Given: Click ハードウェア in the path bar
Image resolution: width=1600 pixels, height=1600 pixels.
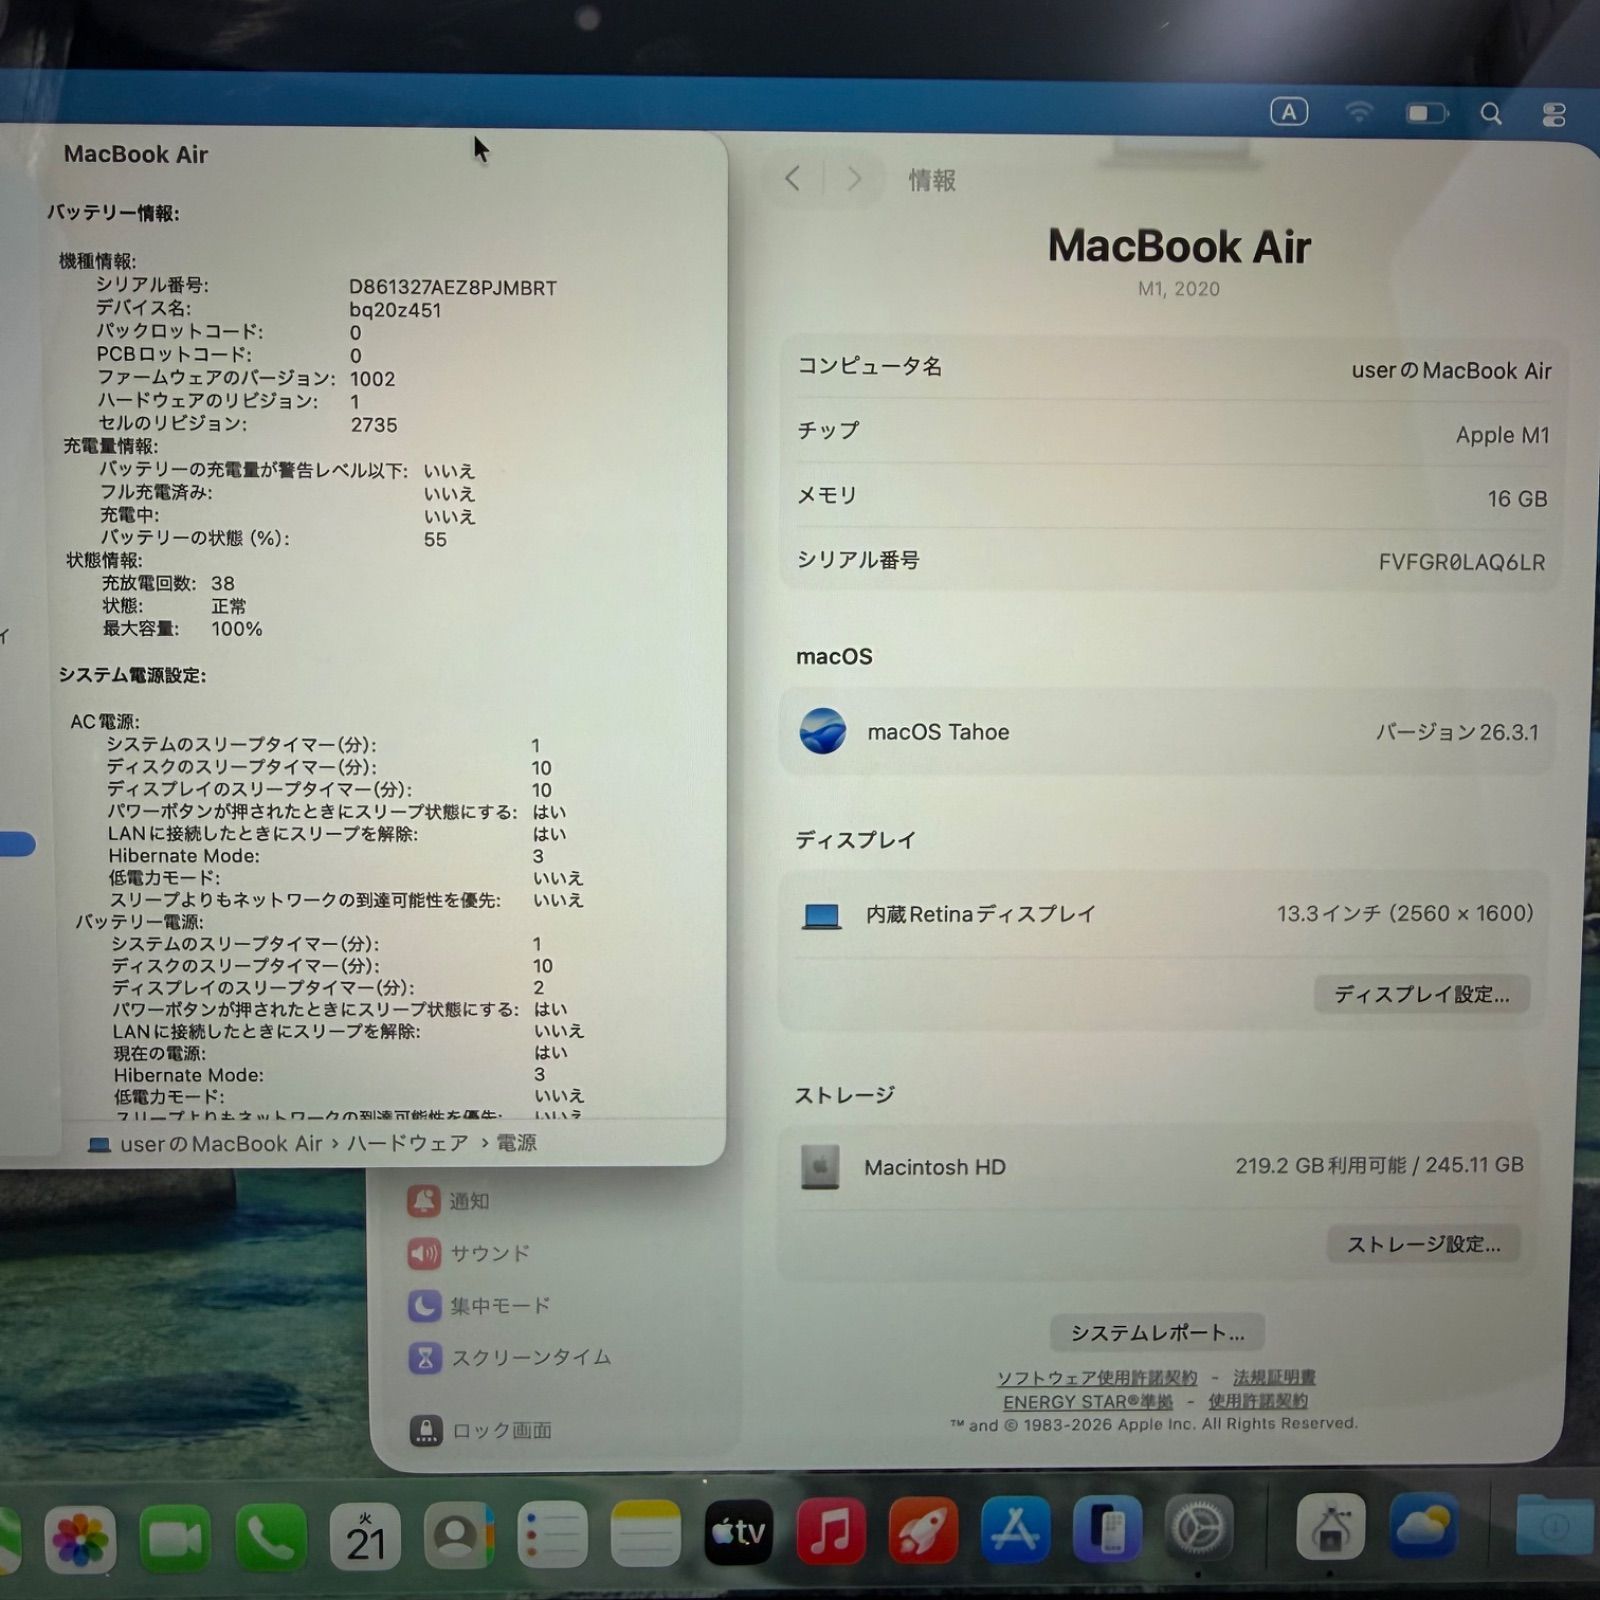Looking at the screenshot, I should pyautogui.click(x=408, y=1143).
